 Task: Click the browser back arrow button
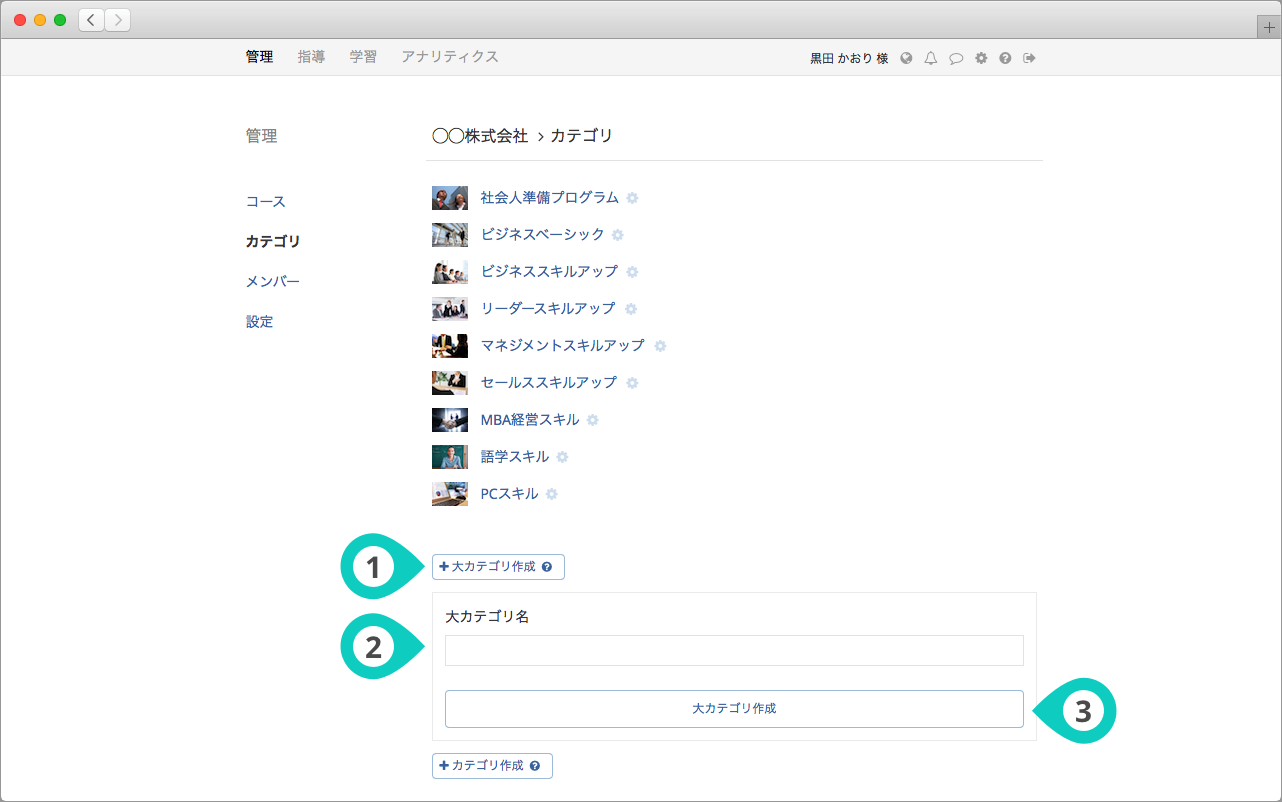tap(92, 20)
